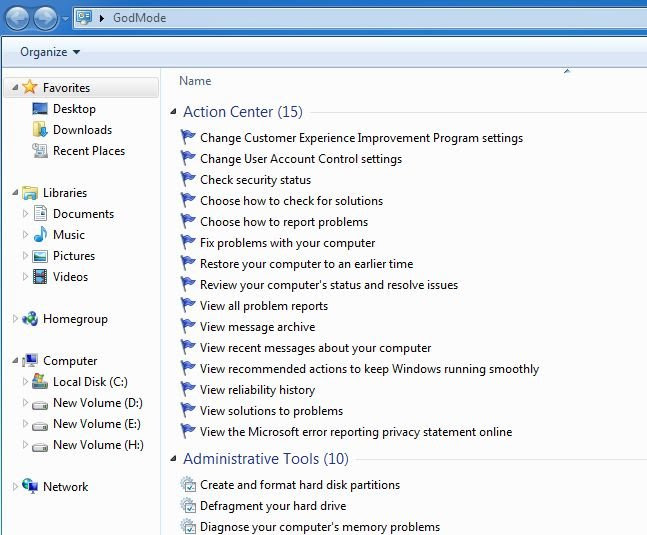Viewport: 647px width, 535px height.
Task: Click icon beside Create and format hard disk partitions
Action: pos(188,484)
